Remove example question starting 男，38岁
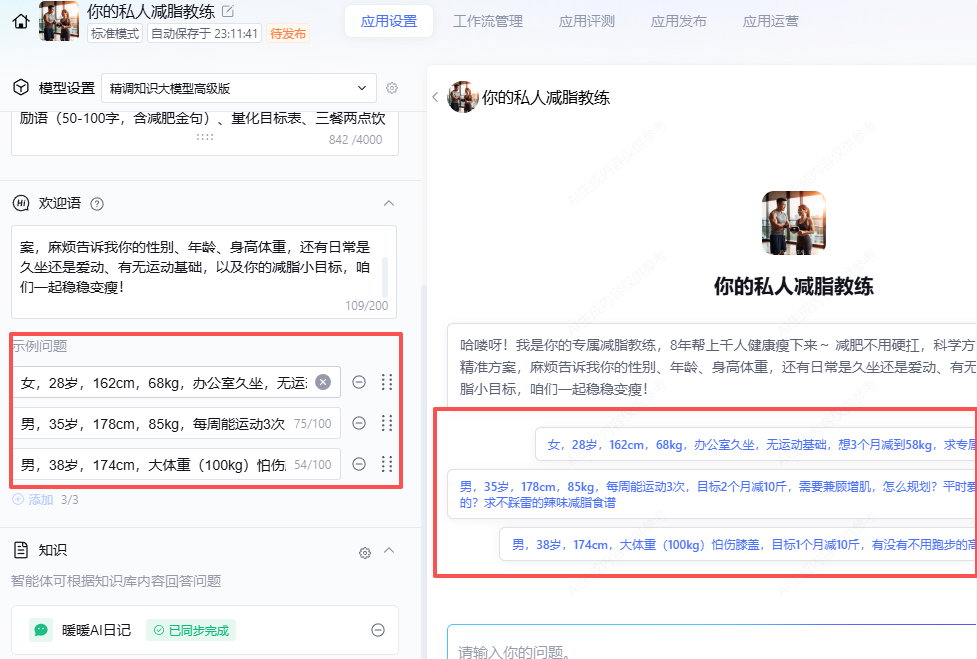 pos(359,464)
